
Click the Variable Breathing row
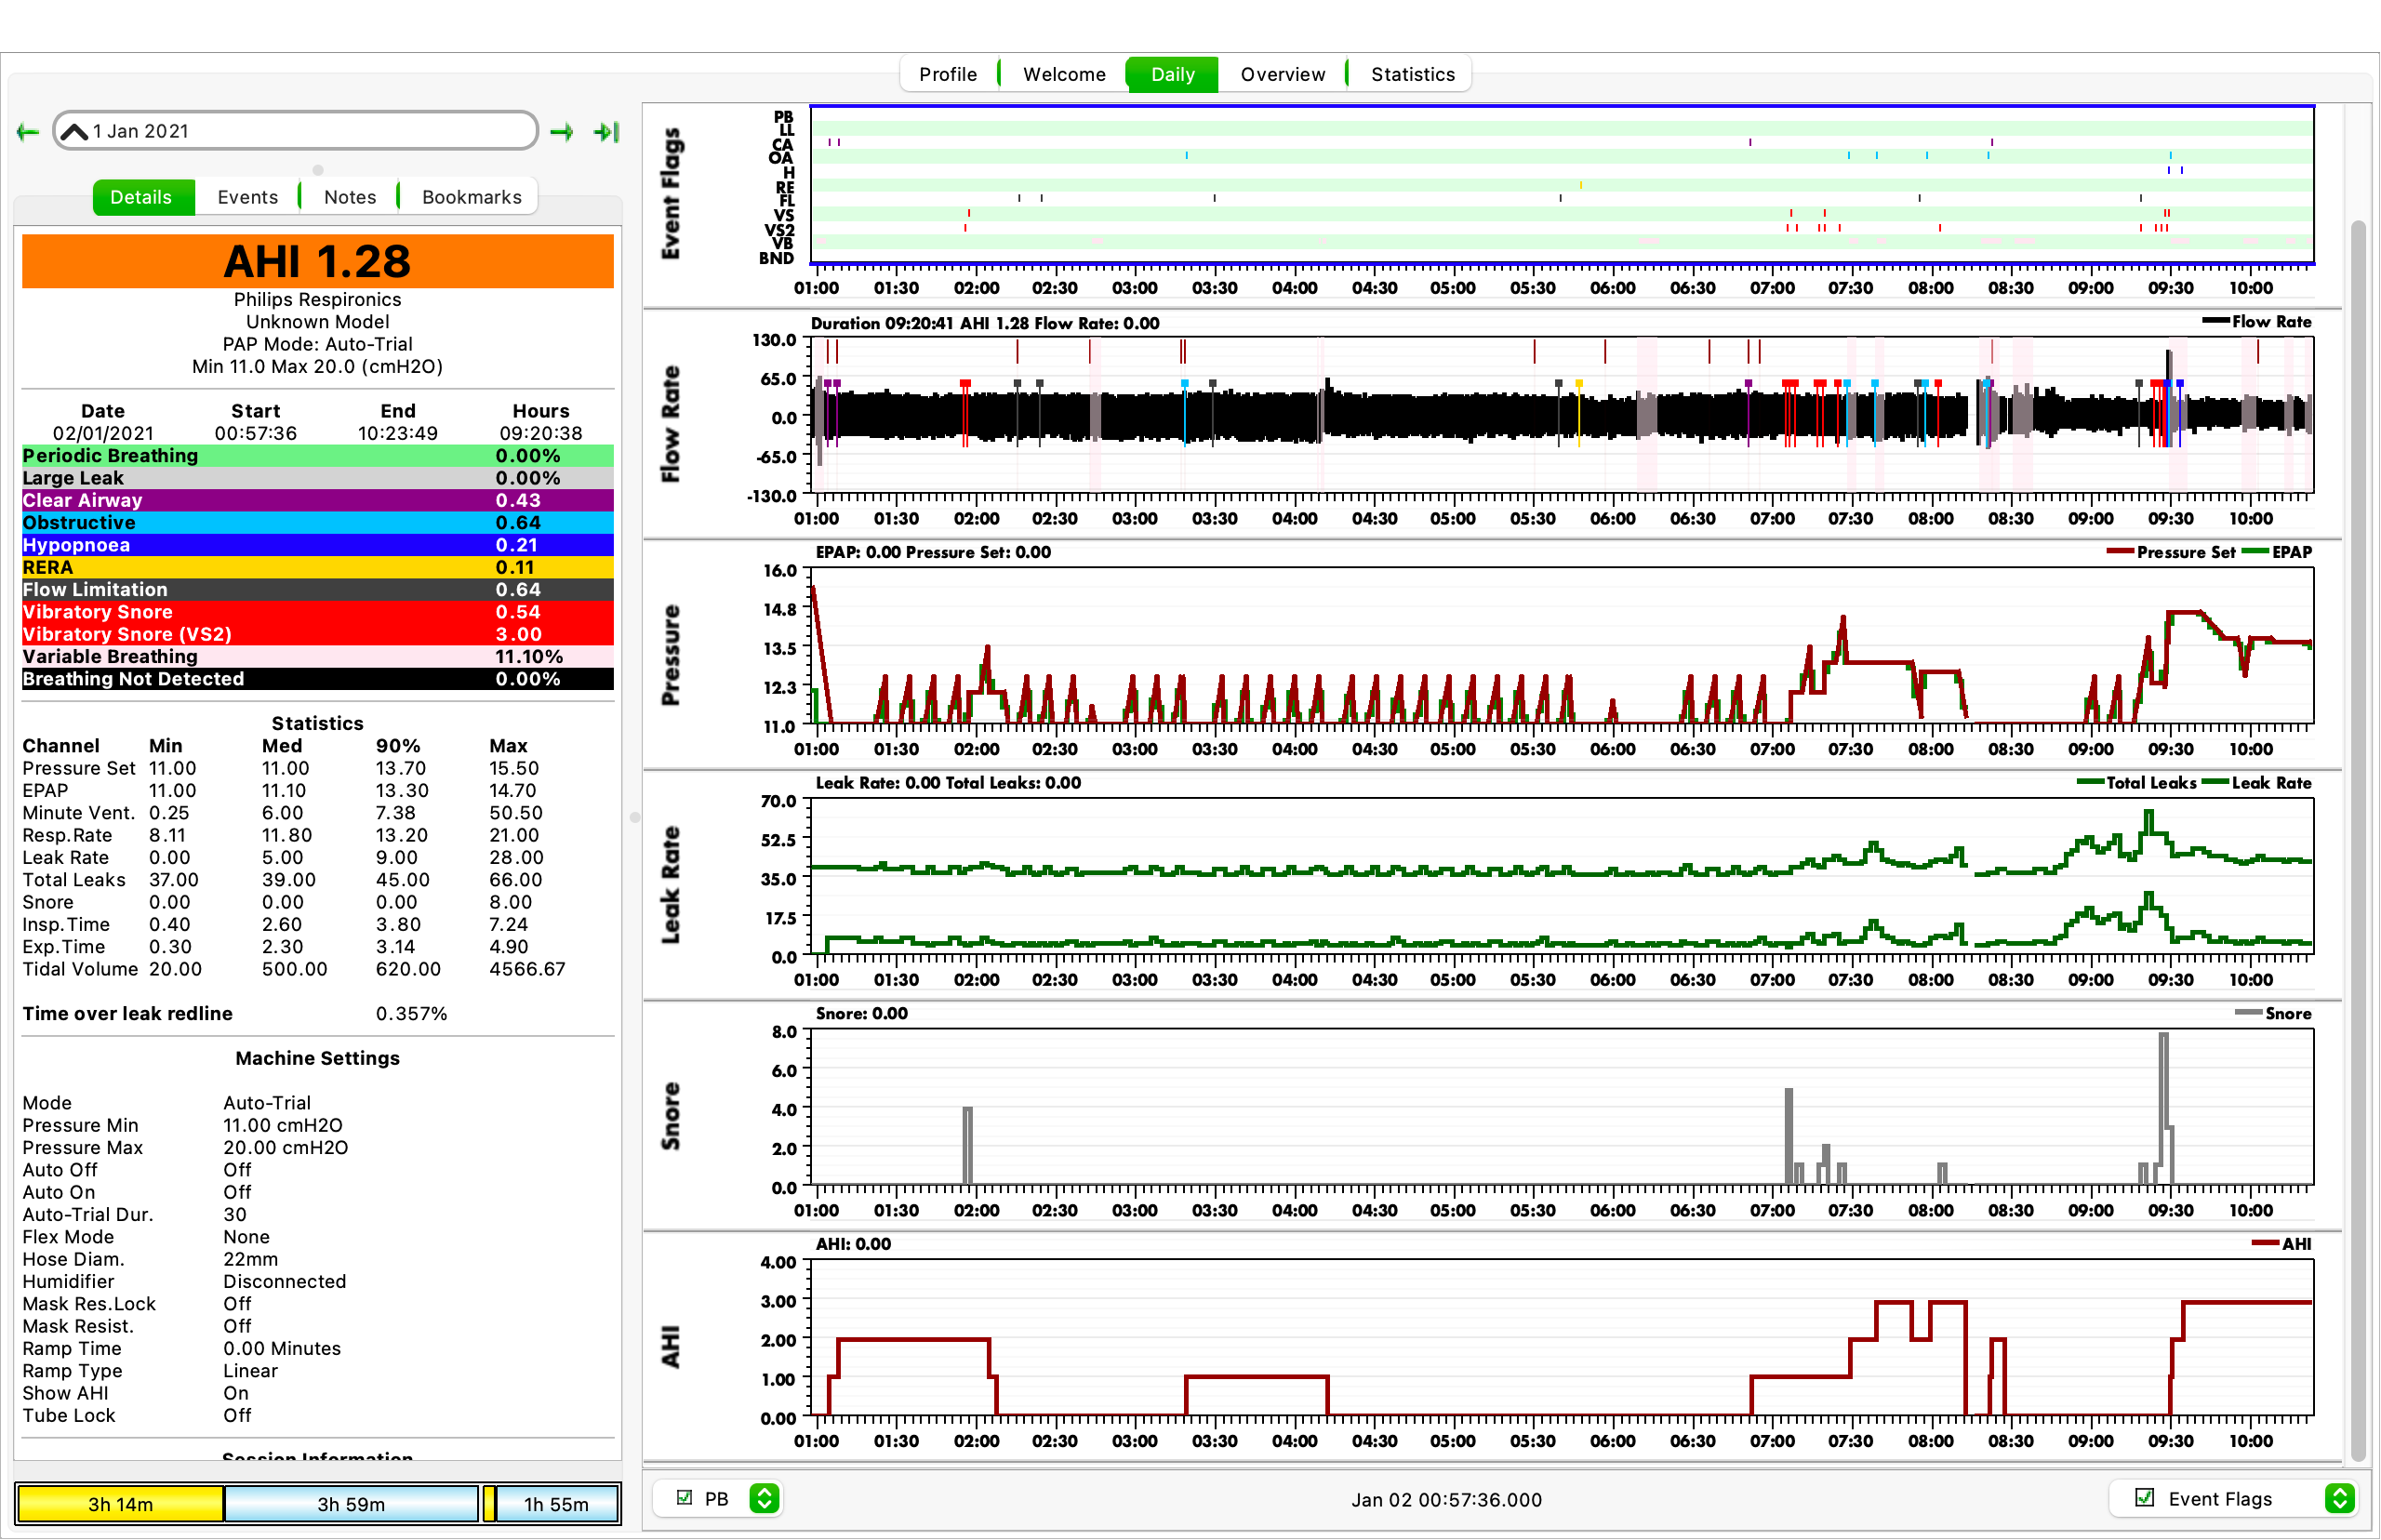tap(318, 656)
